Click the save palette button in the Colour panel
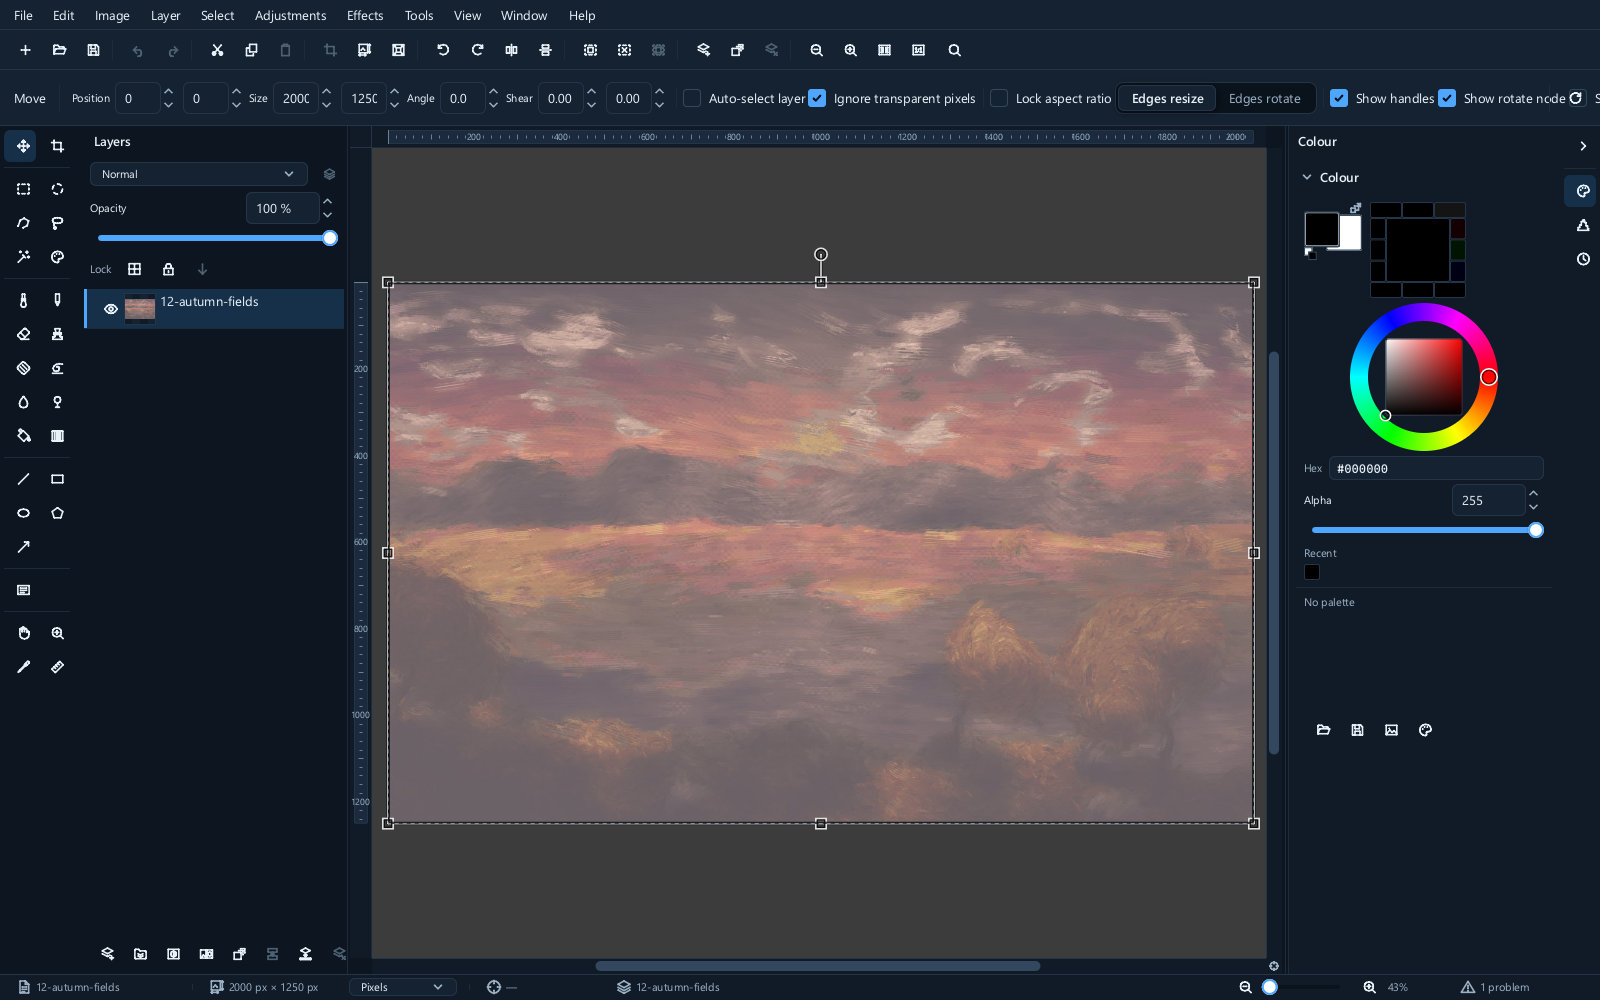This screenshot has height=1000, width=1600. point(1357,730)
